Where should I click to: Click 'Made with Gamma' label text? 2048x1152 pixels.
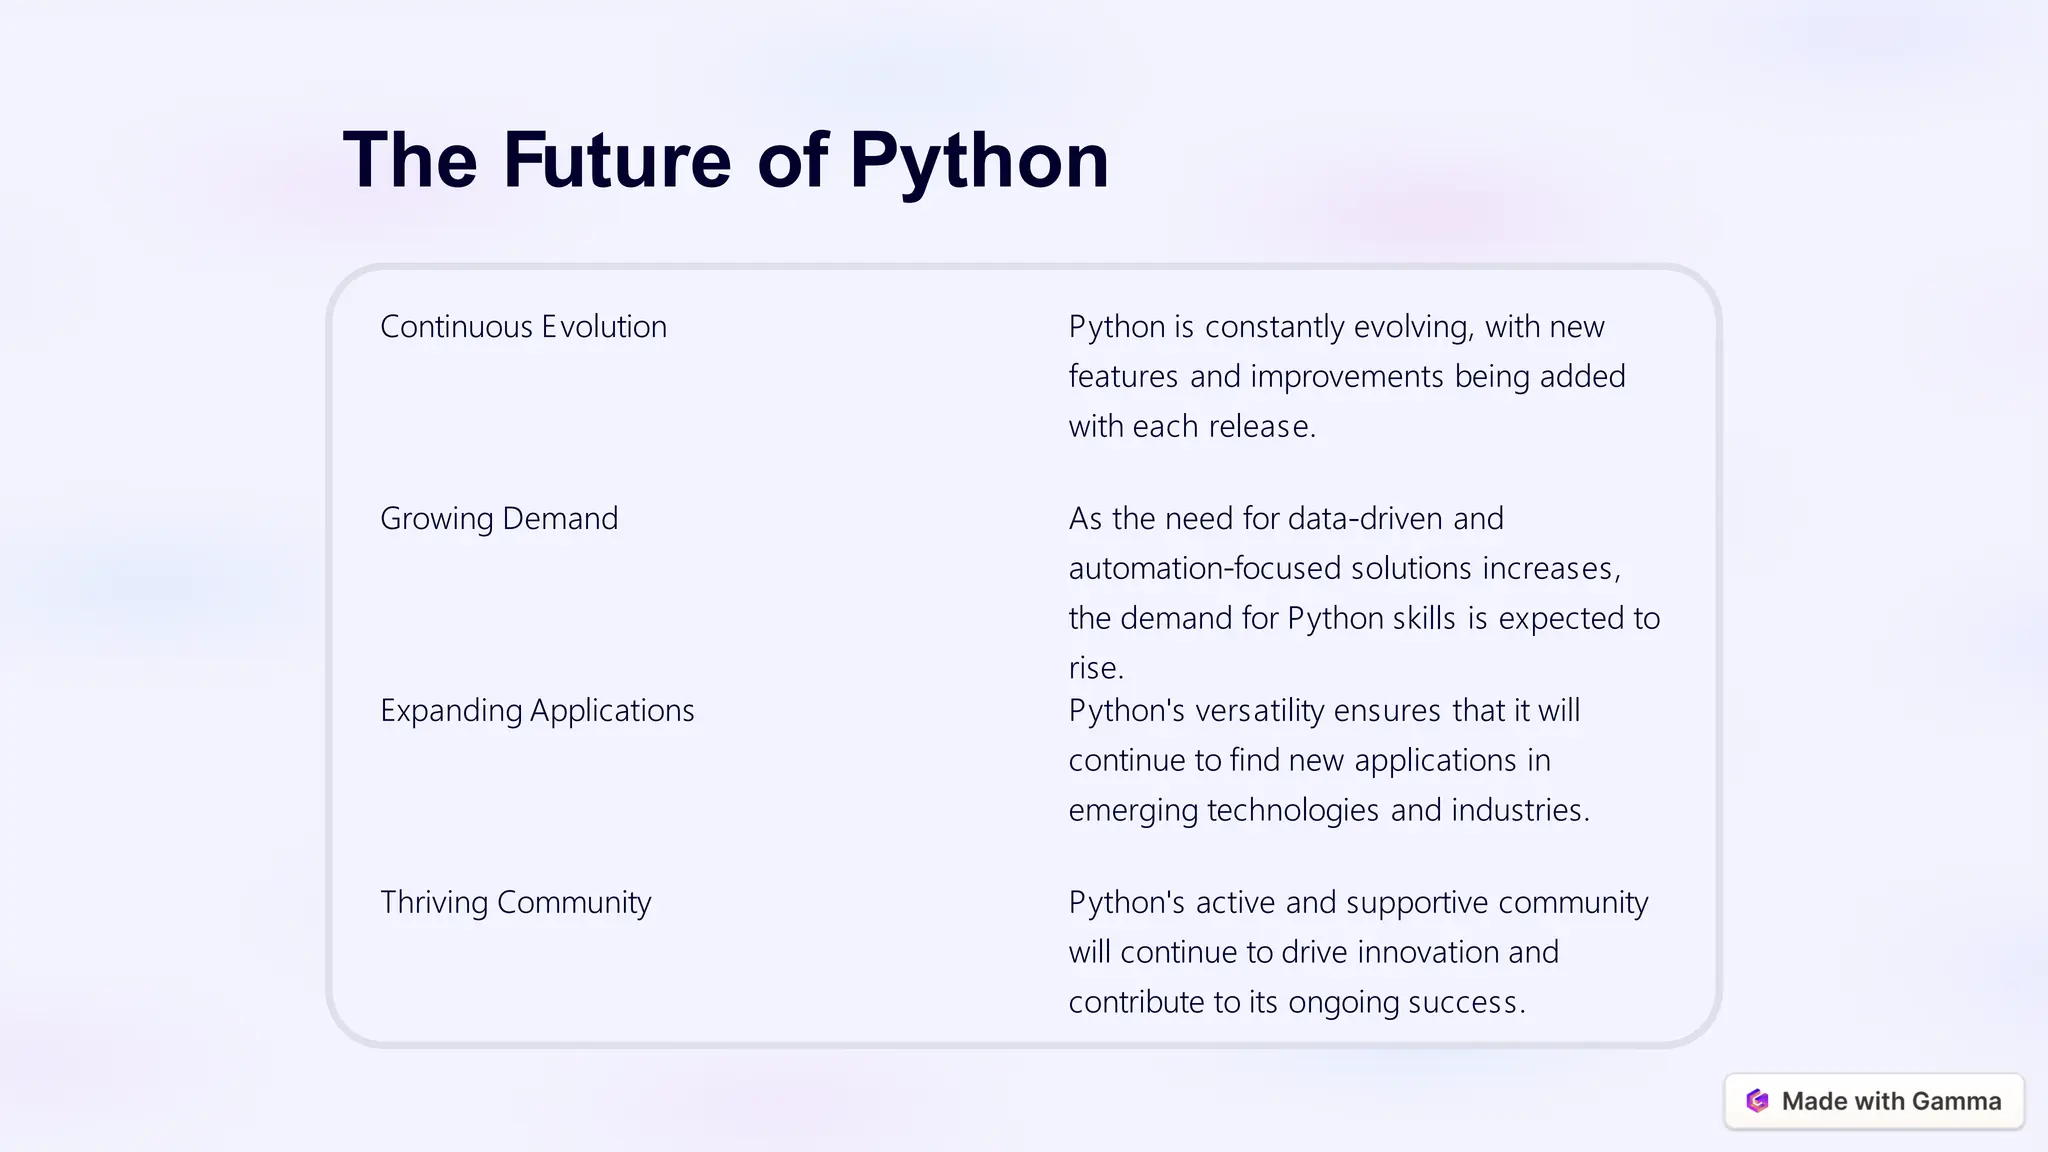1891,1101
